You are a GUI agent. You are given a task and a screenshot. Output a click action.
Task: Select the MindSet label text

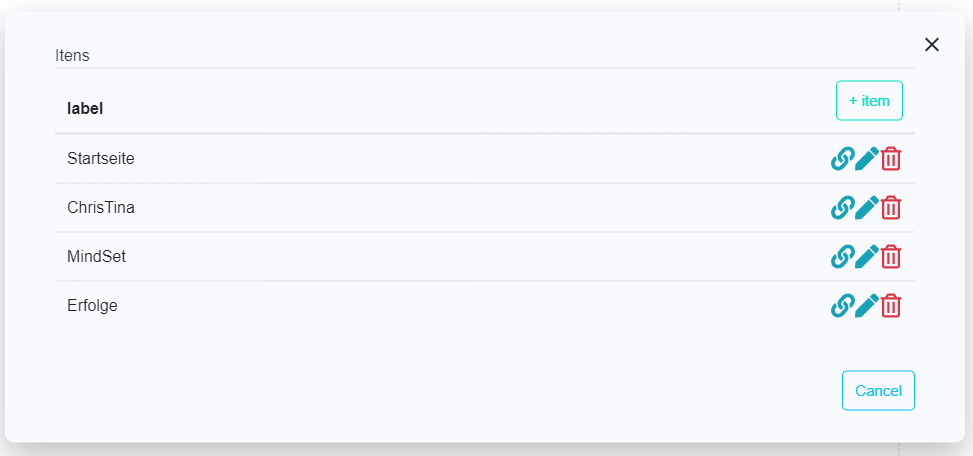coord(96,257)
